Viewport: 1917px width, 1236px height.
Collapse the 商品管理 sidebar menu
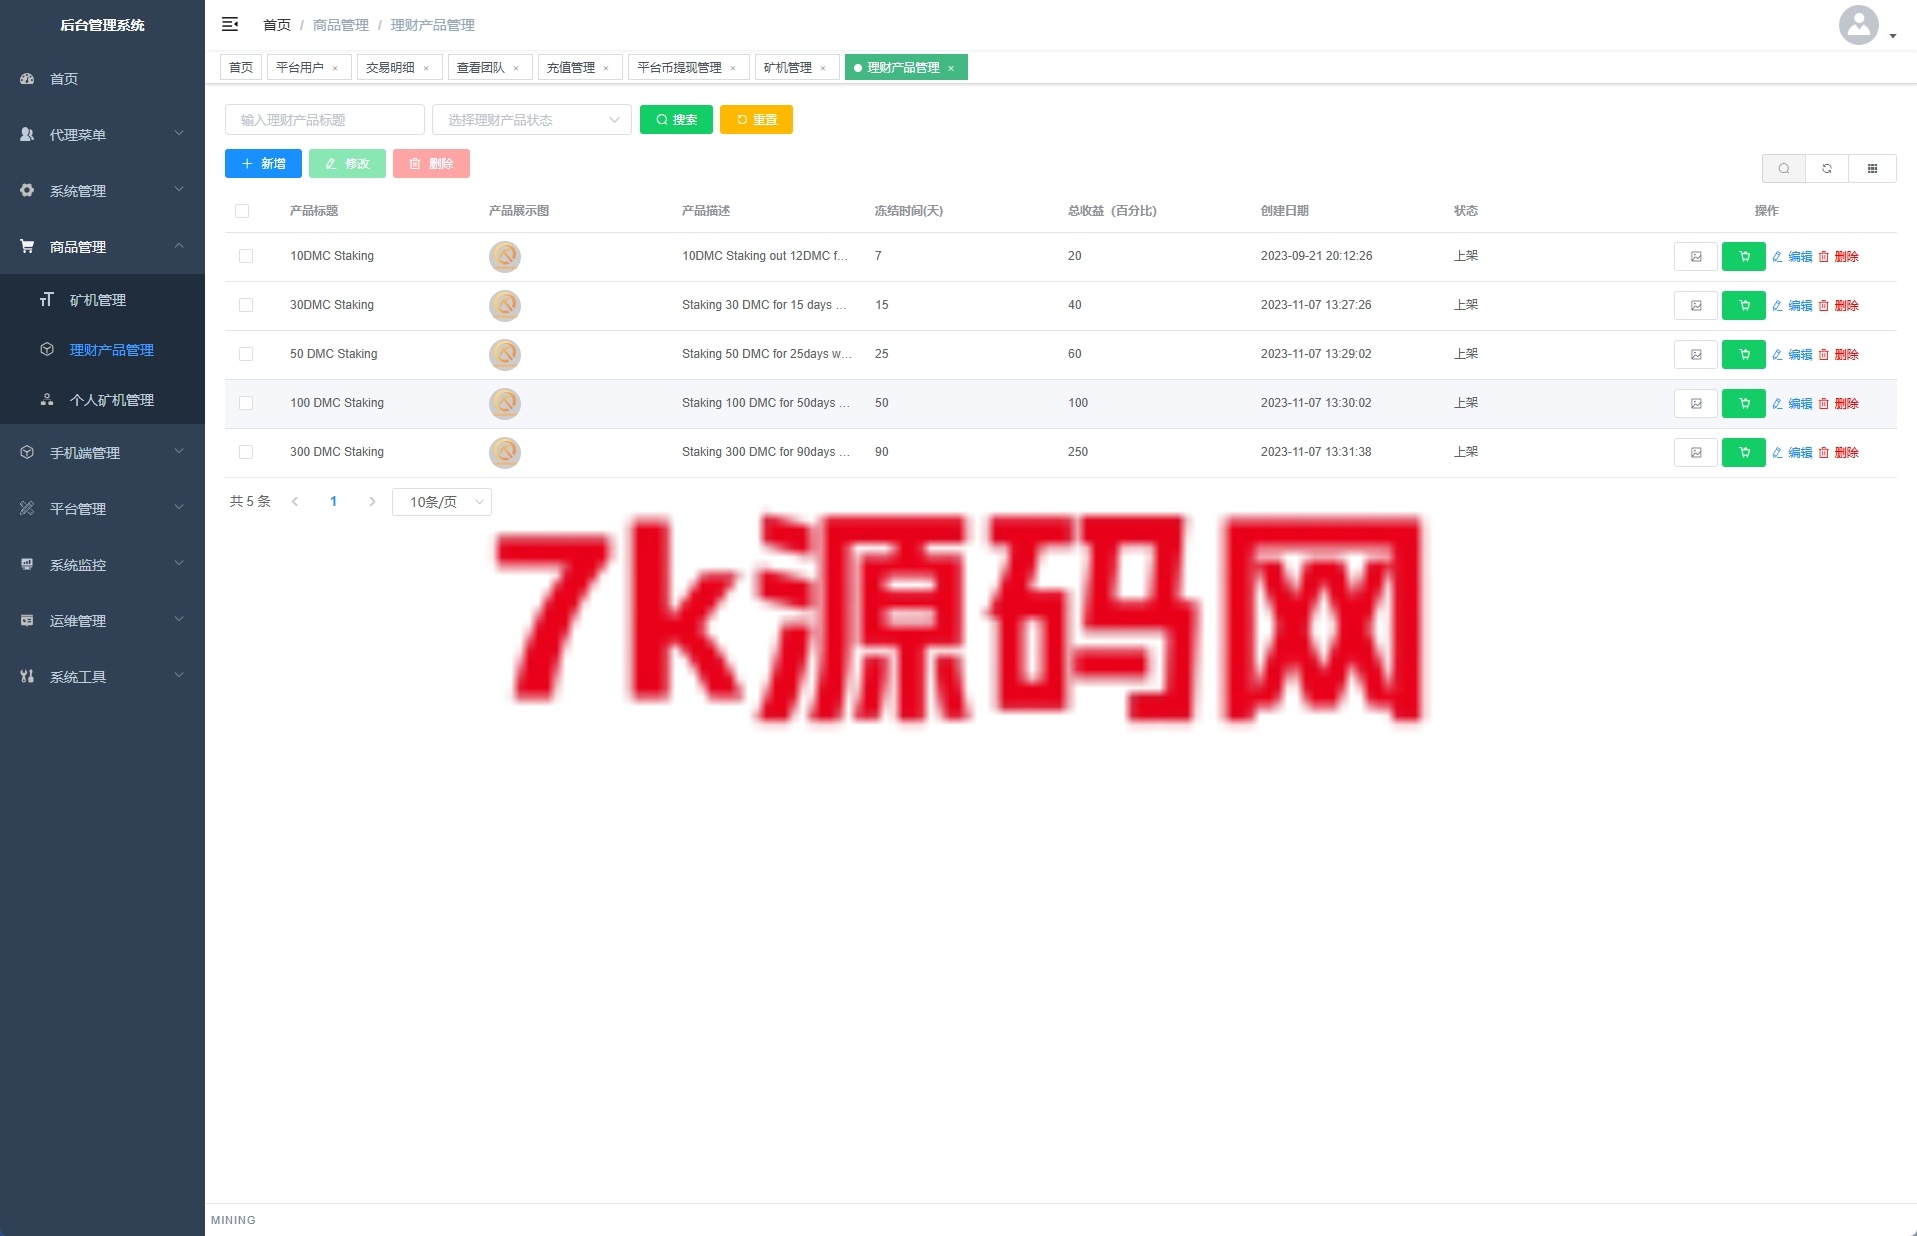coord(102,247)
